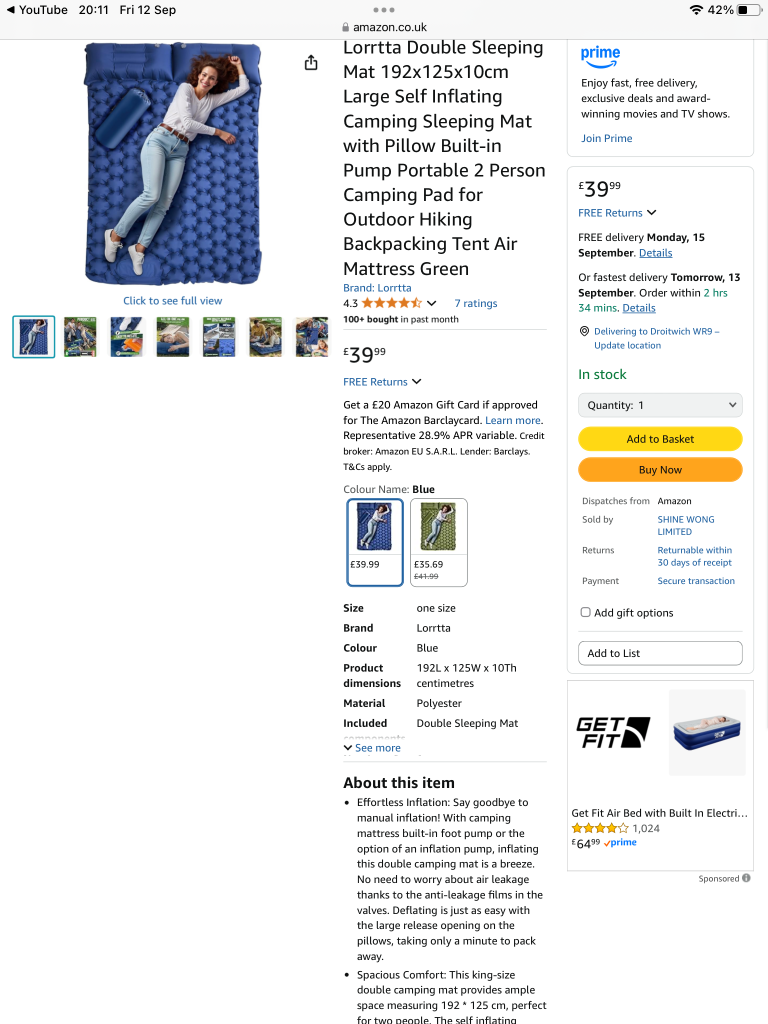The height and width of the screenshot is (1024, 768).
Task: Click the Prime logo
Action: point(600,56)
